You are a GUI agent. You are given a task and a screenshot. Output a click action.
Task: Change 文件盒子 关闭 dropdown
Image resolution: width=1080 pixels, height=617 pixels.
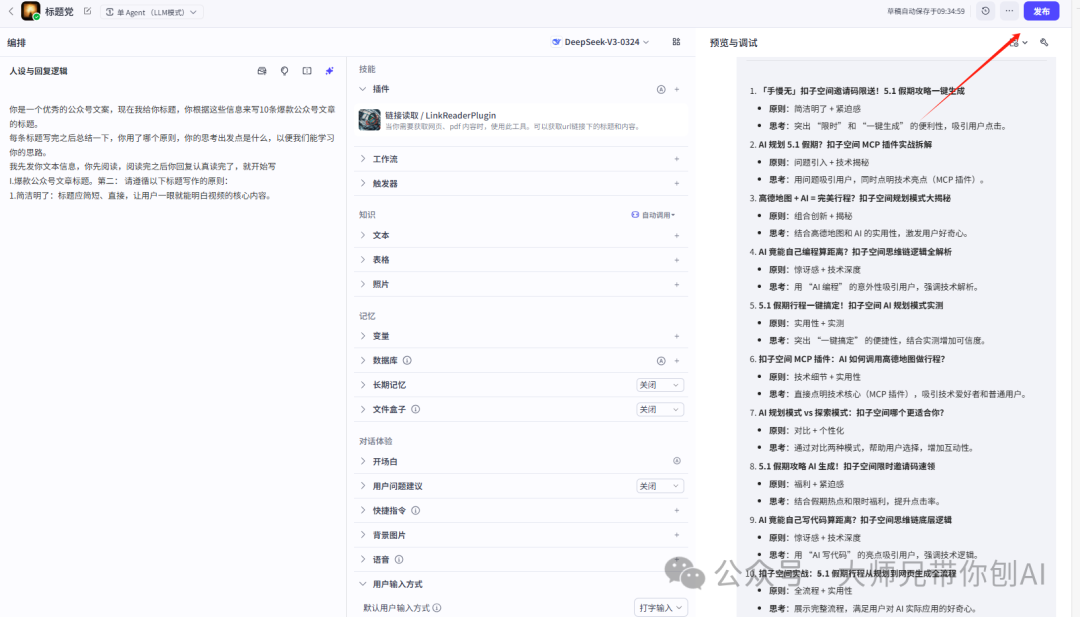tap(659, 410)
